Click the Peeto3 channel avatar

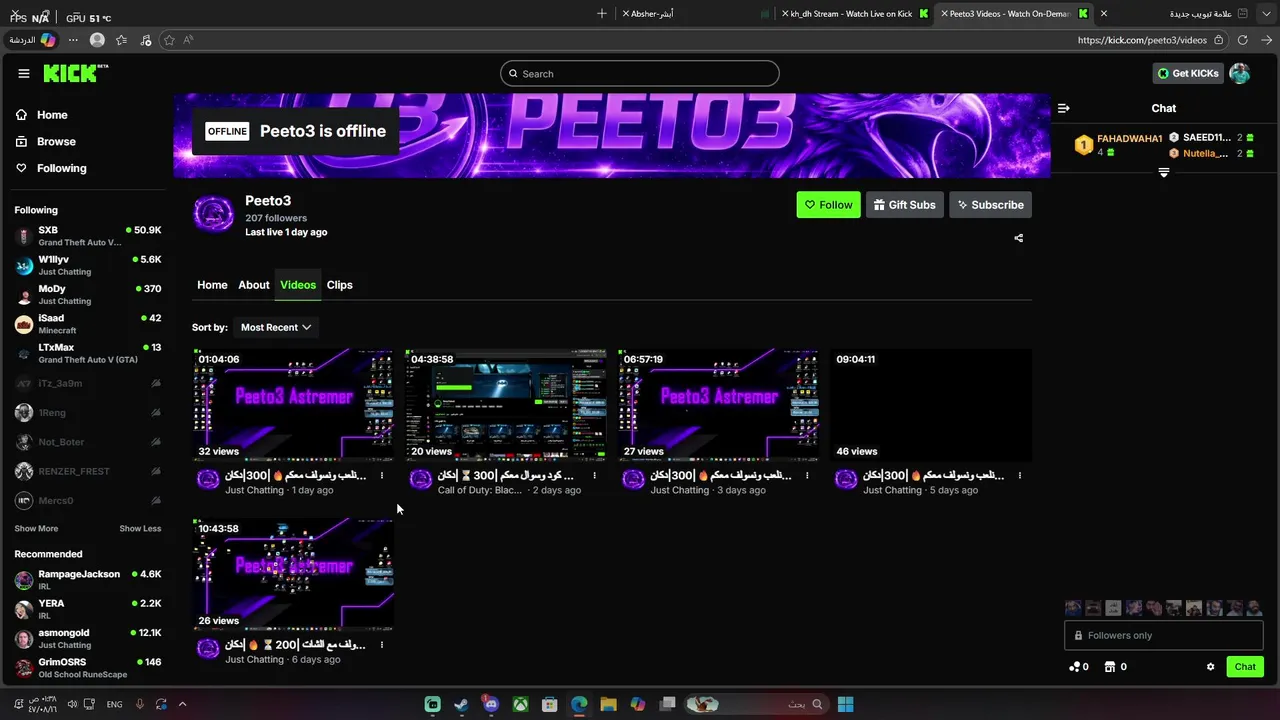[213, 214]
